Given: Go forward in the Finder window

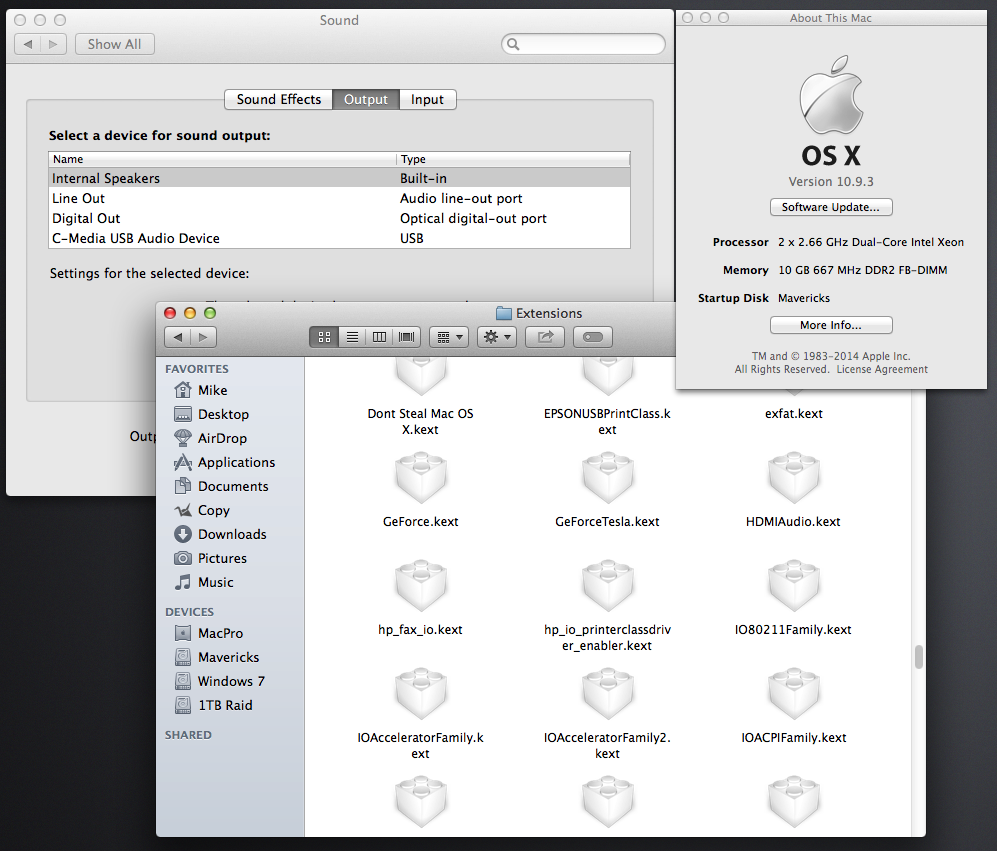Looking at the screenshot, I should tap(203, 337).
